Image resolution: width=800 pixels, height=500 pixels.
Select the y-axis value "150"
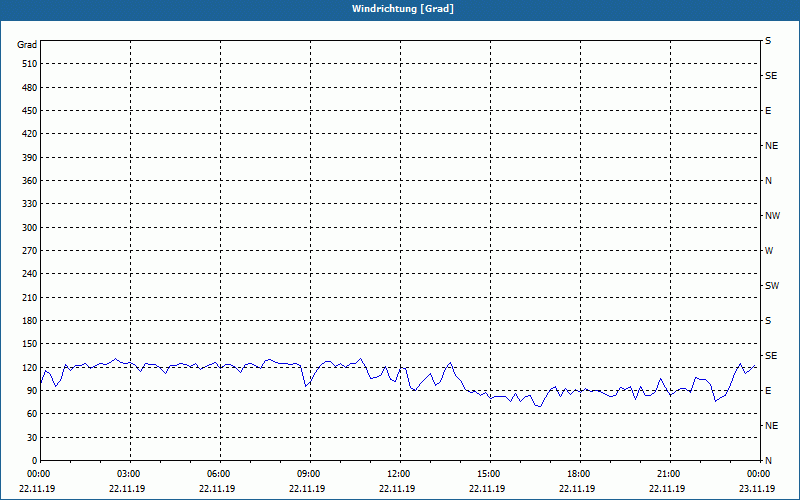(x=30, y=344)
